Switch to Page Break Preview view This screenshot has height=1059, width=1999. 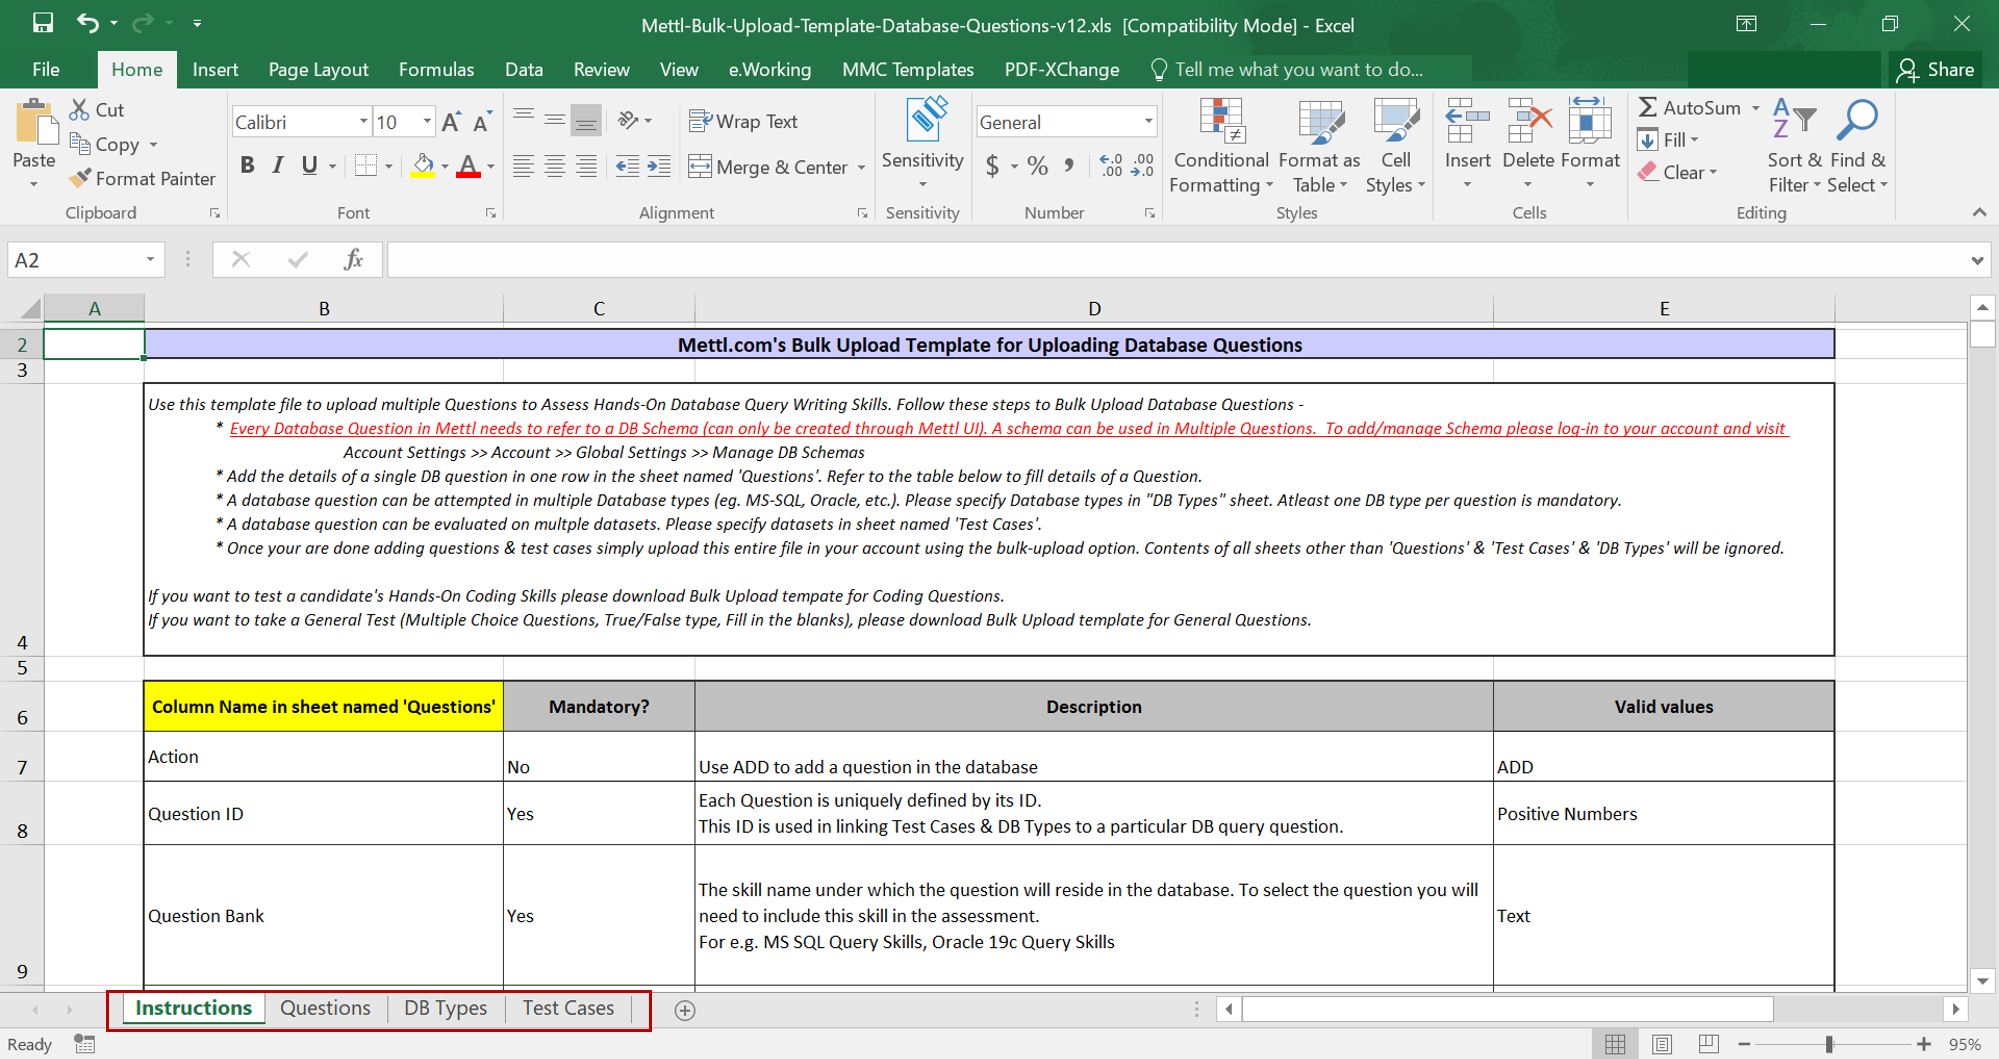1708,1044
